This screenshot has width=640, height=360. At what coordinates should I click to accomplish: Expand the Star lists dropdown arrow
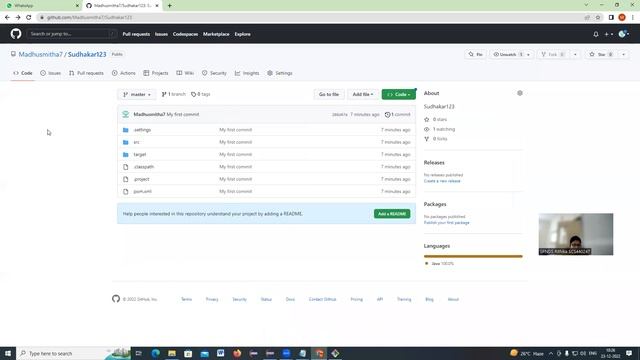[x=623, y=54]
